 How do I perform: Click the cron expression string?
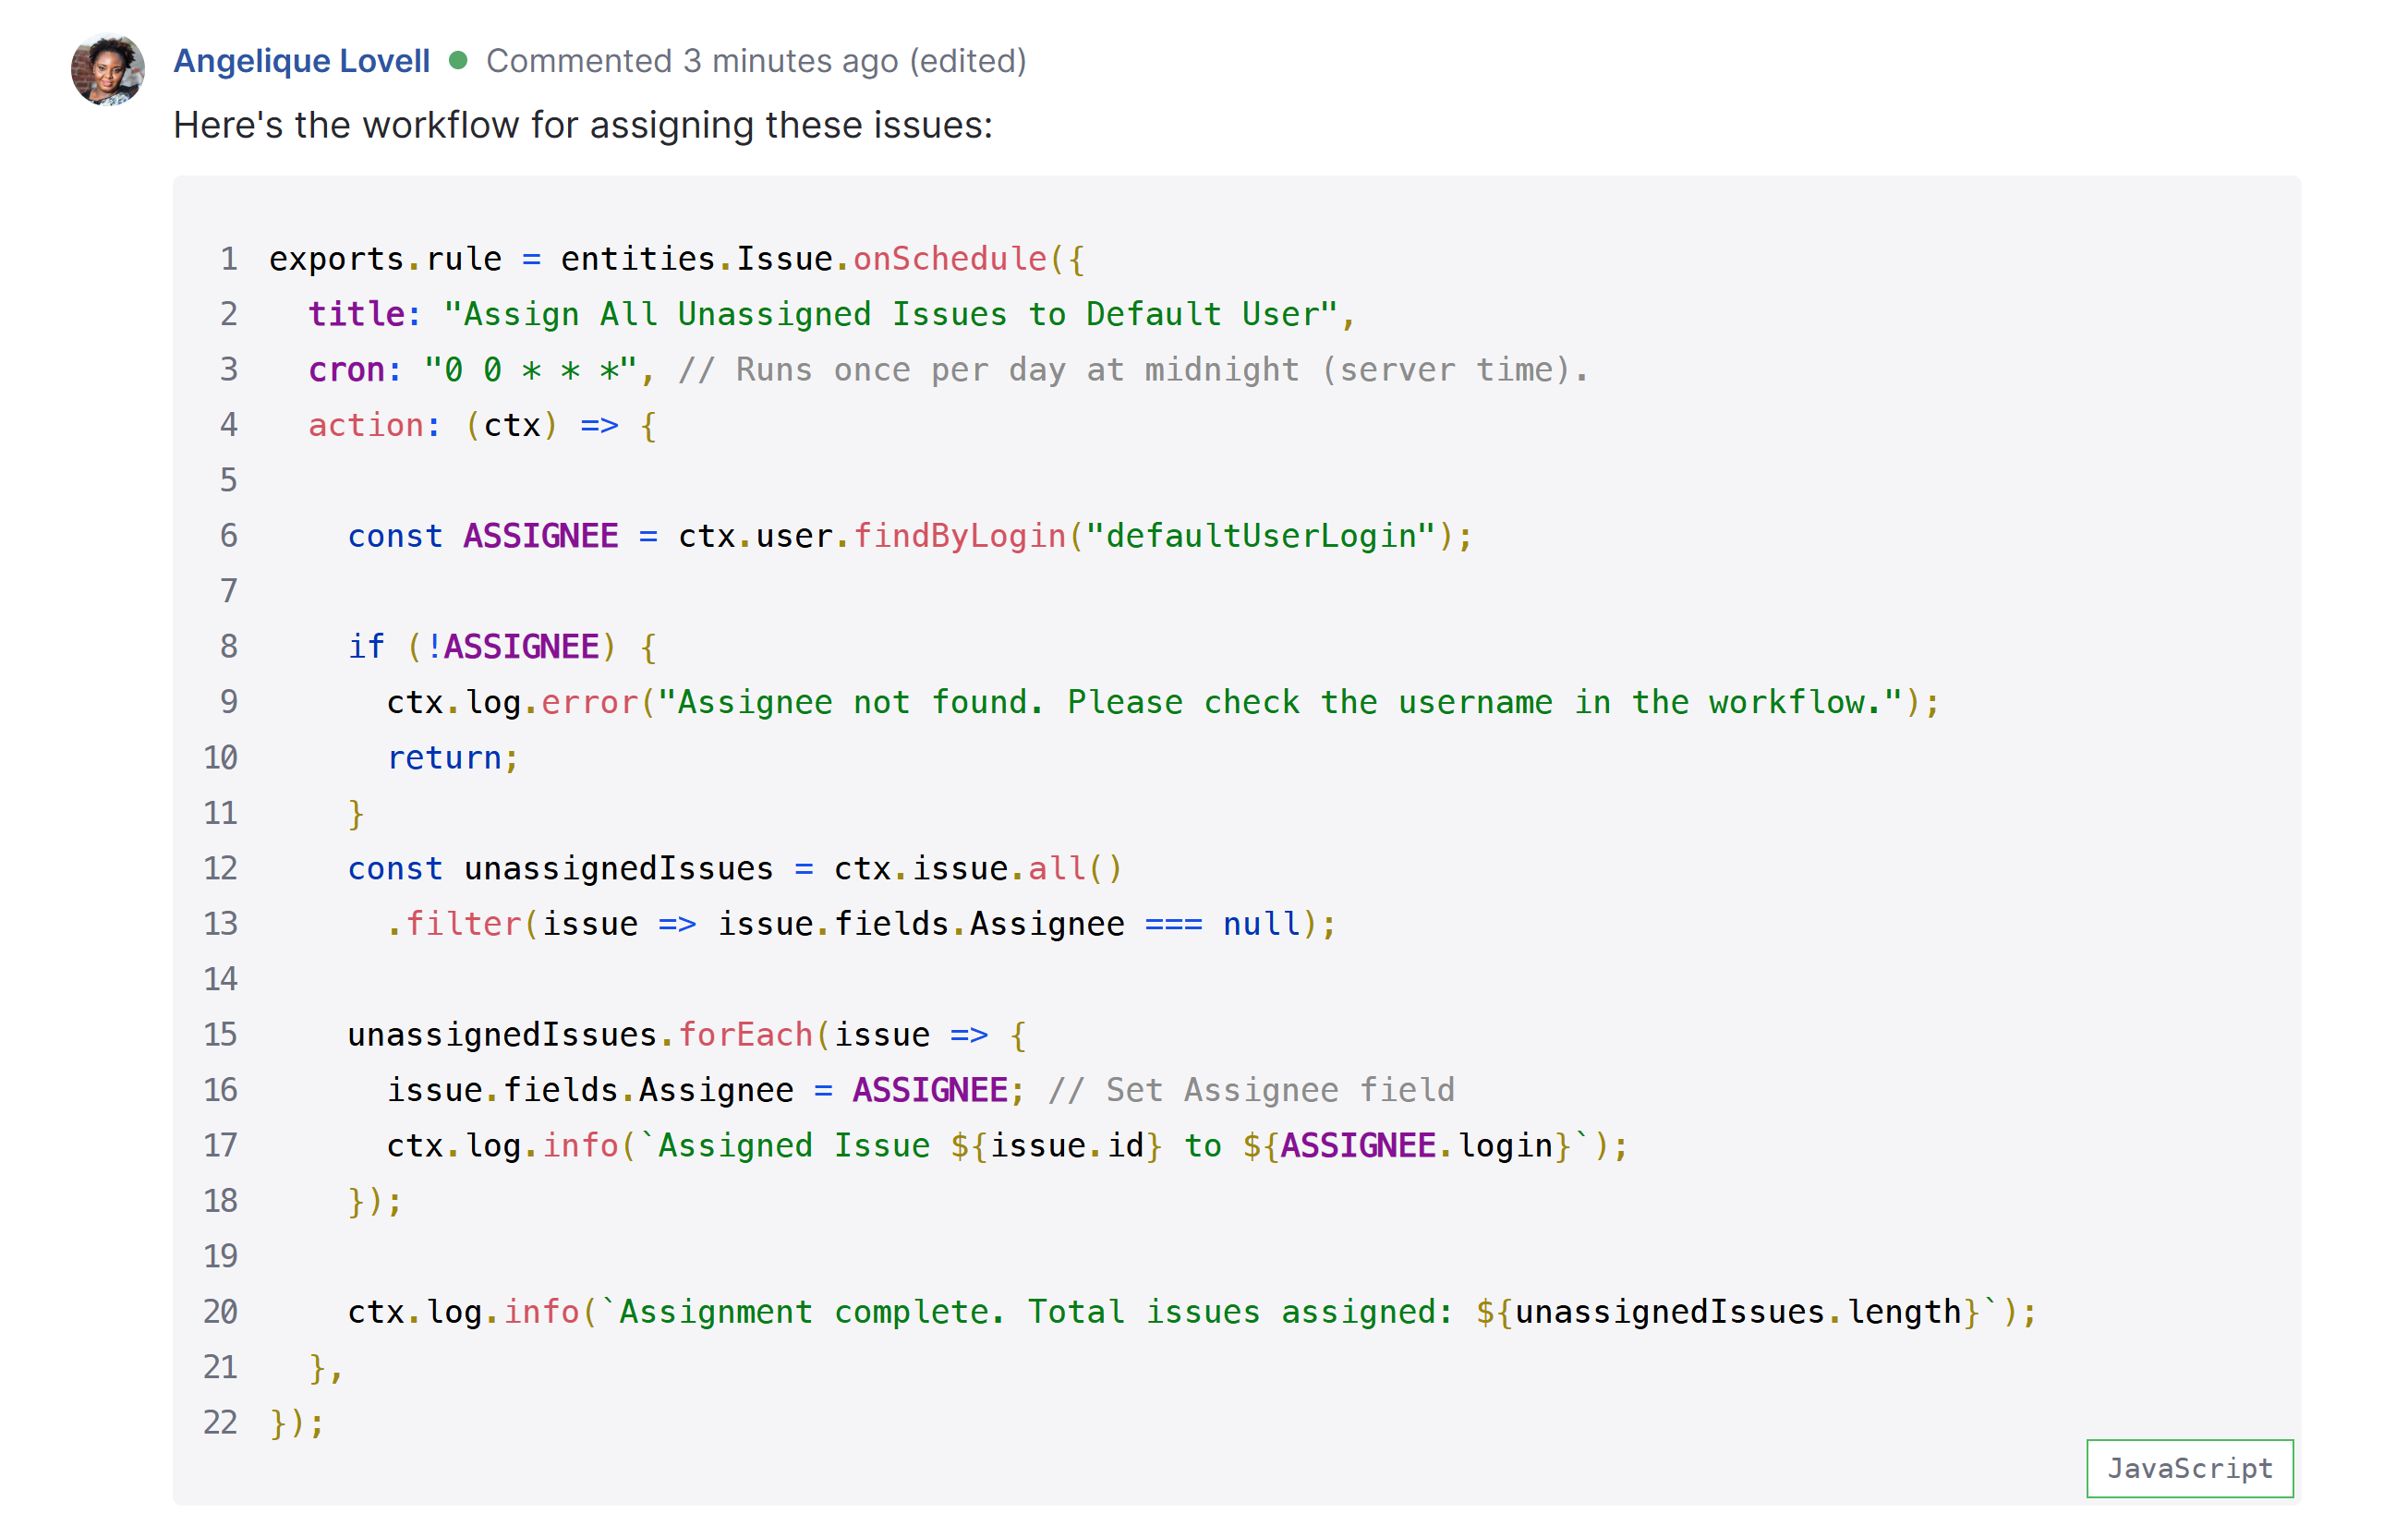[530, 370]
